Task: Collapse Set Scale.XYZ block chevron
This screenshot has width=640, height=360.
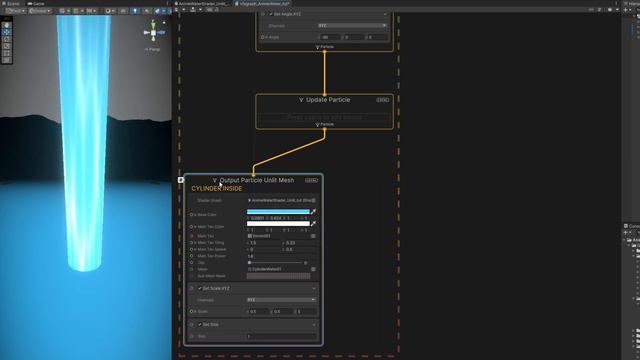Action: [x=314, y=289]
